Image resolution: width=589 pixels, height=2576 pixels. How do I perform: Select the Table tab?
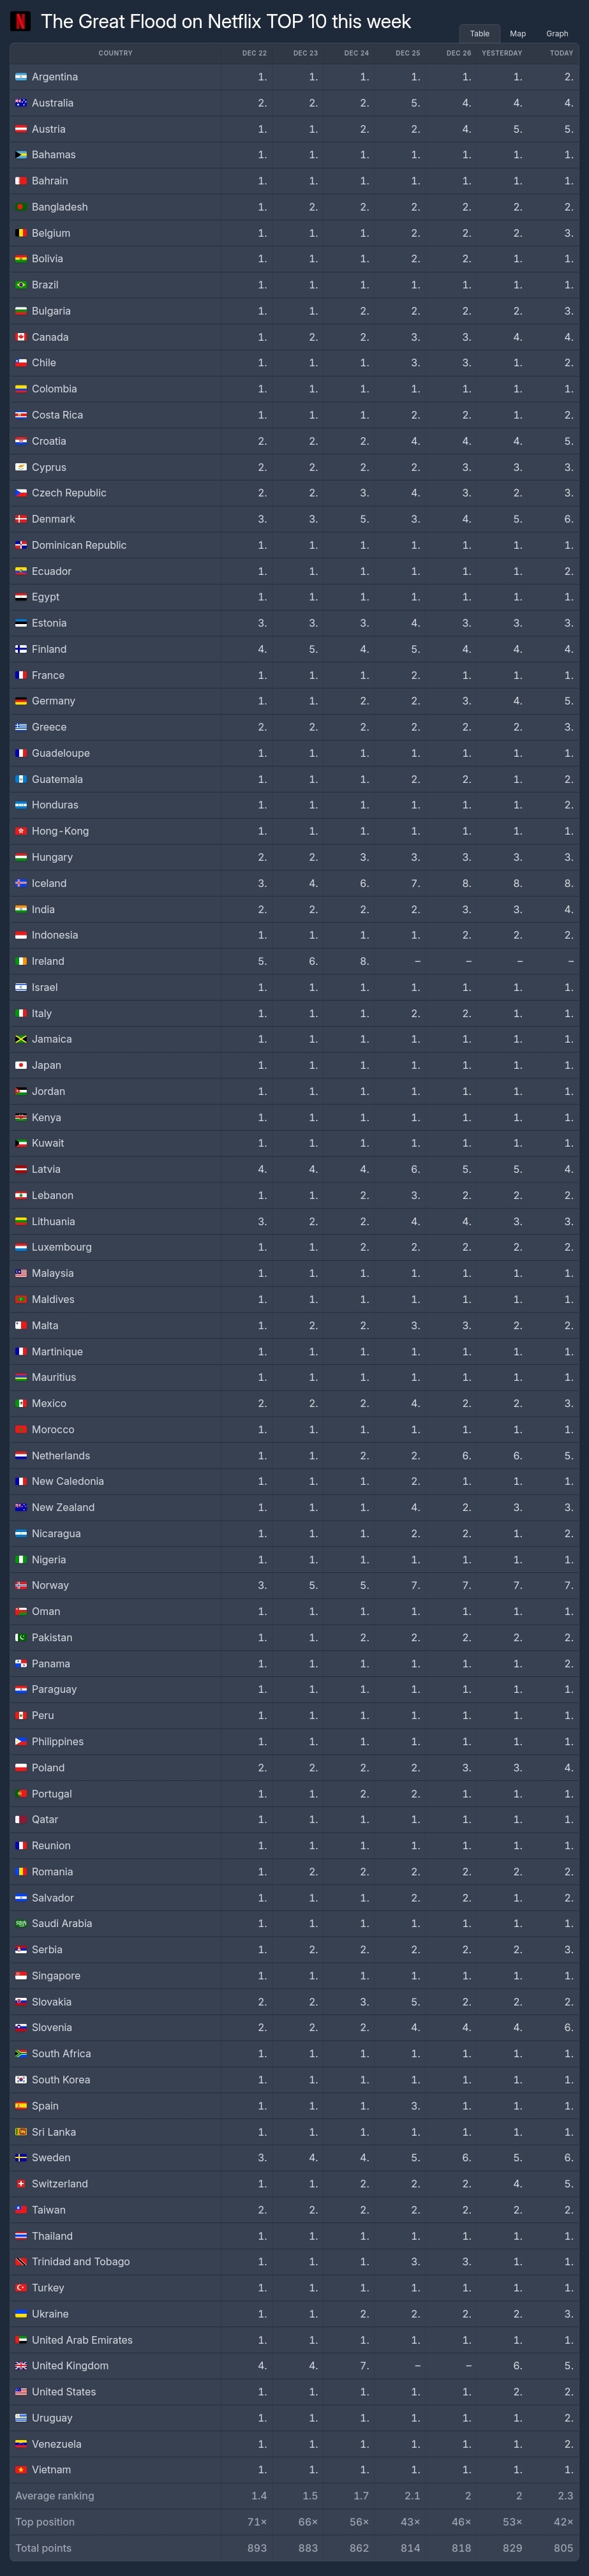pyautogui.click(x=480, y=34)
